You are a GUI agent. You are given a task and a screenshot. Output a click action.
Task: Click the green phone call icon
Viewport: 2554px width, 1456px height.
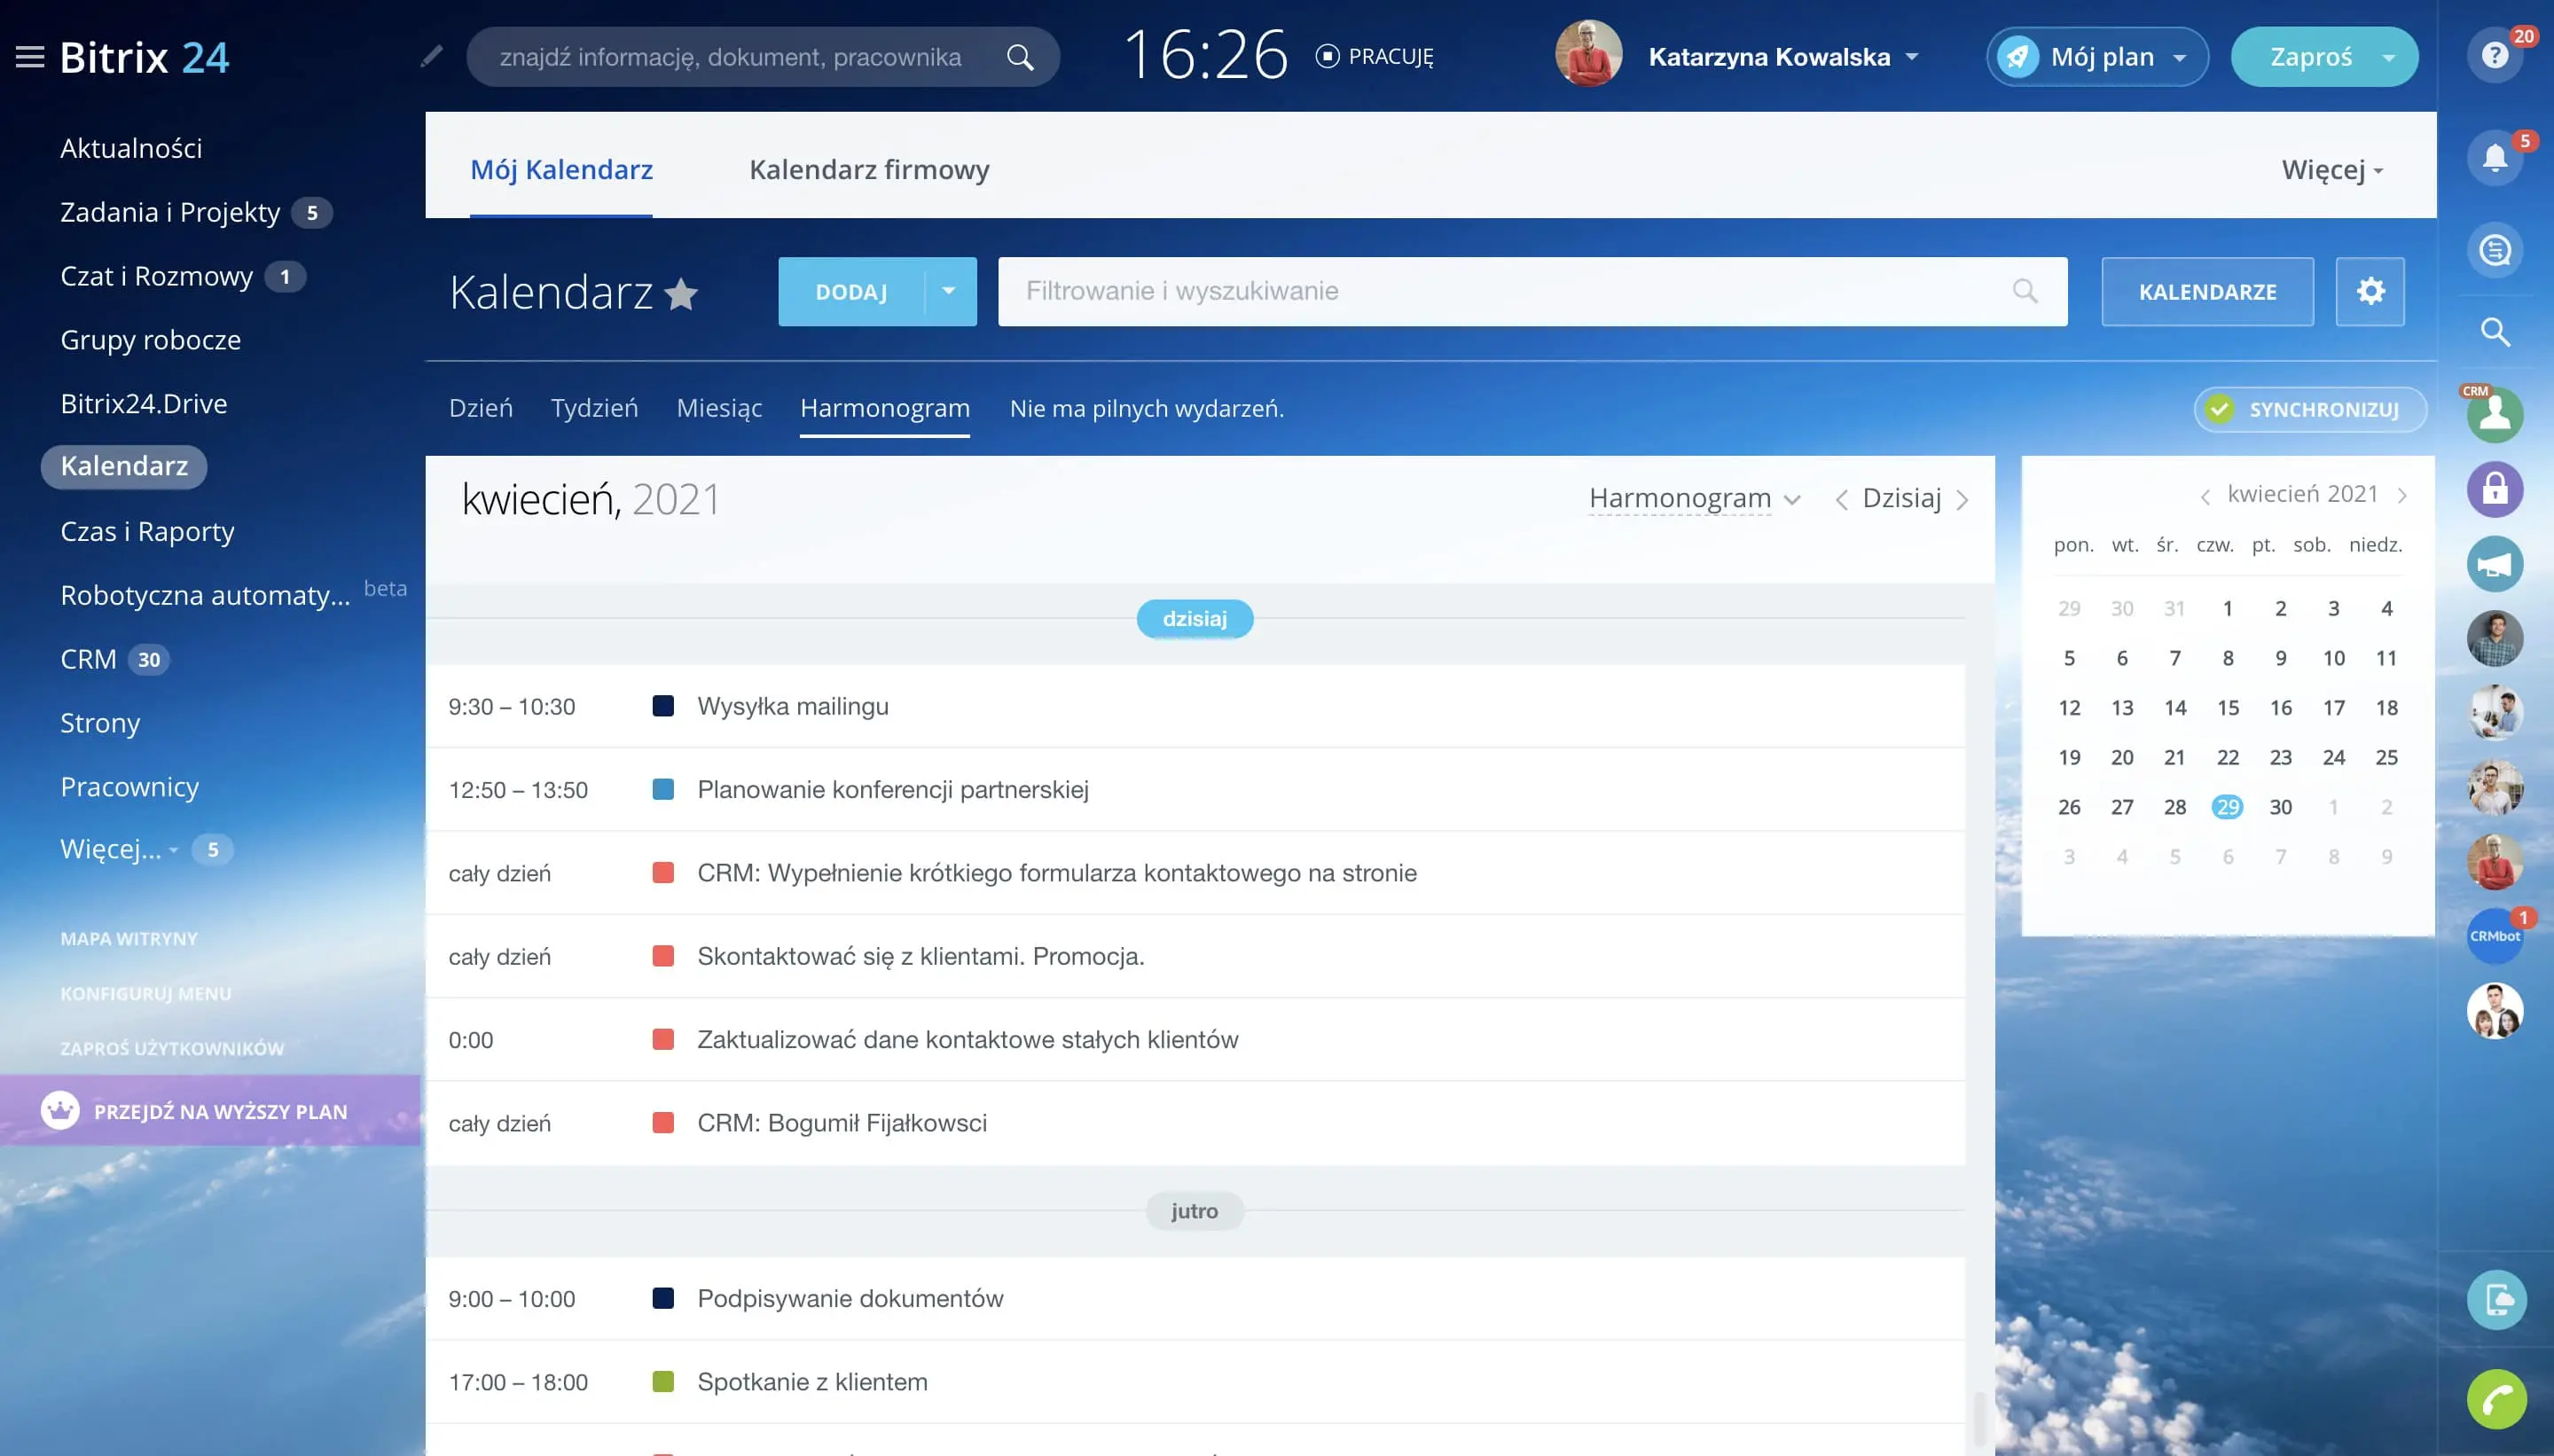click(2496, 1399)
